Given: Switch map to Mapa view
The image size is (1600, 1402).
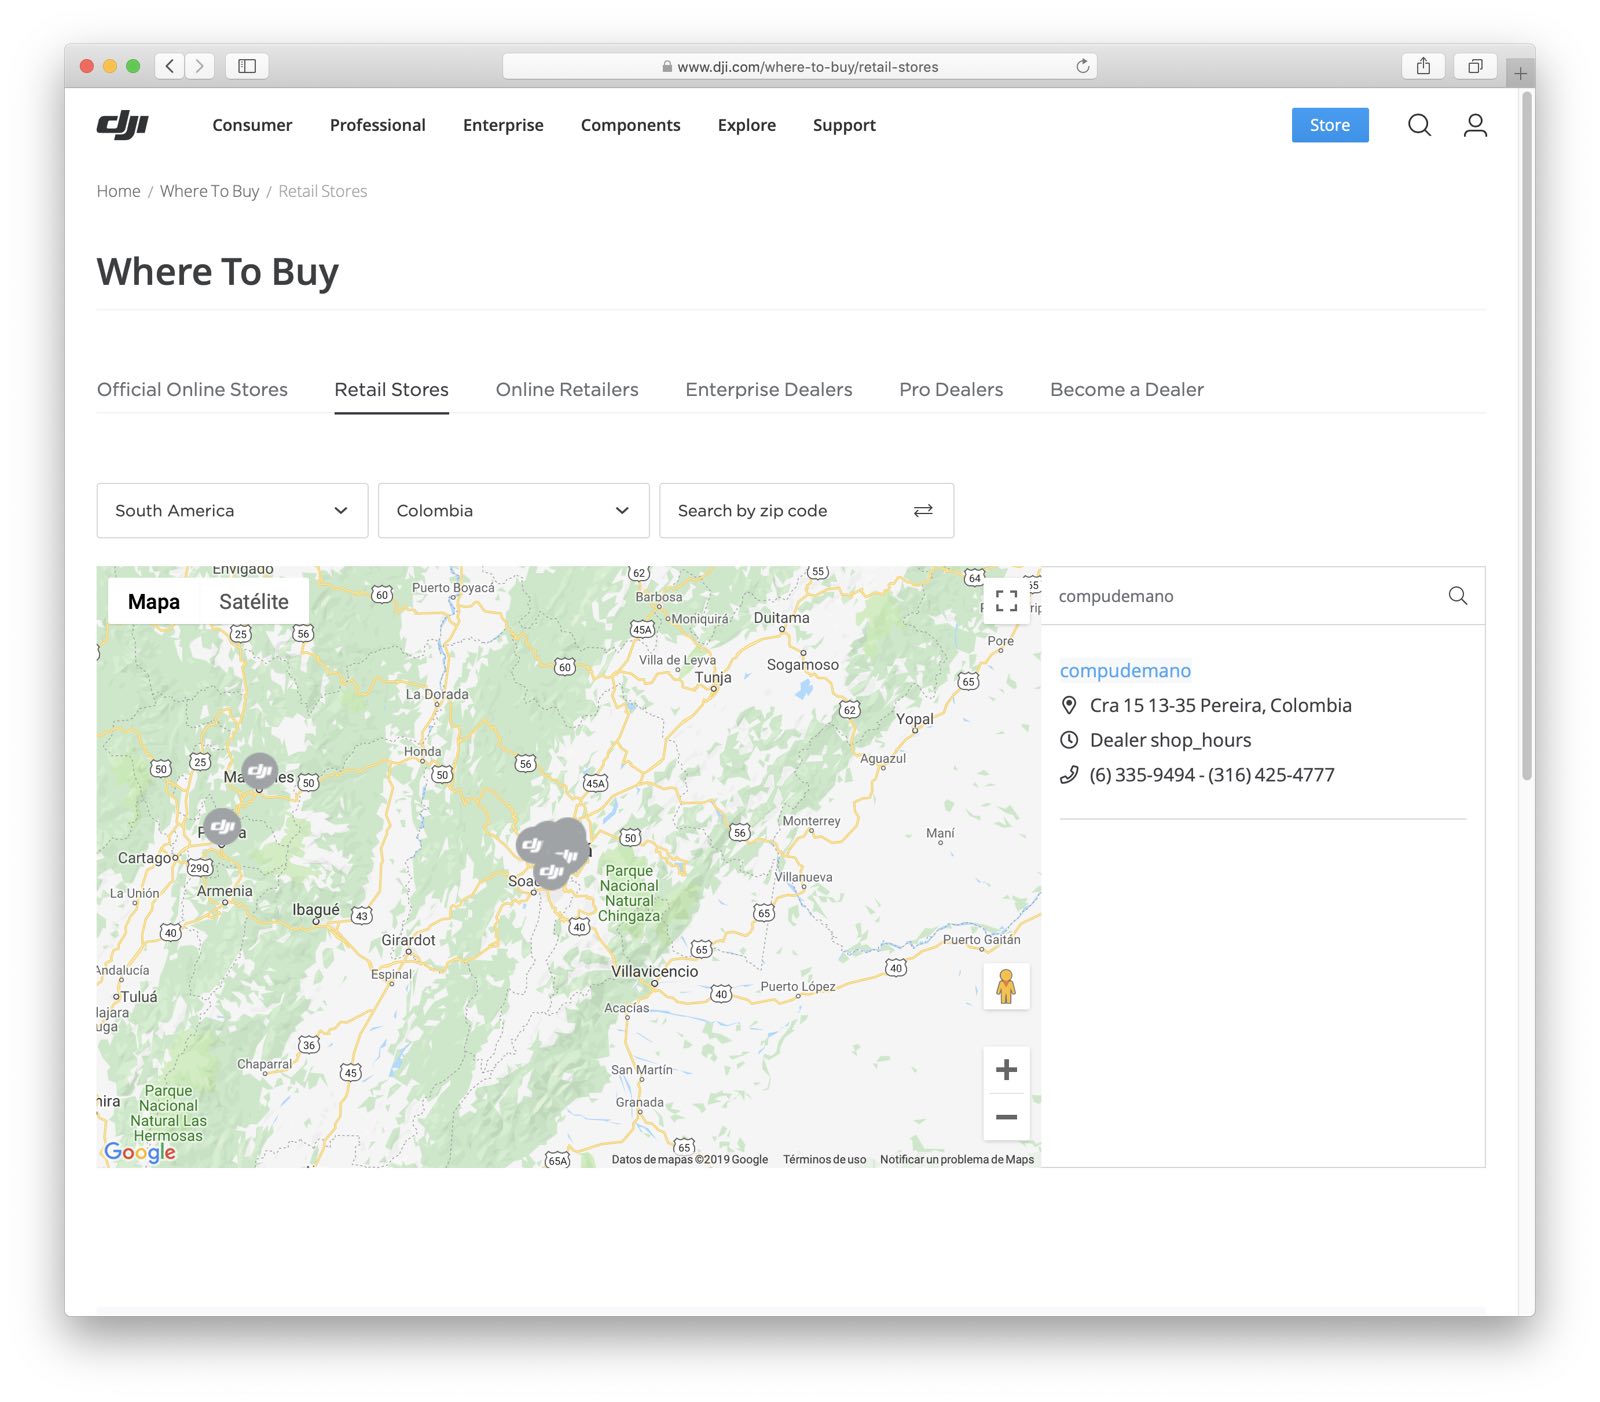Looking at the screenshot, I should (154, 602).
